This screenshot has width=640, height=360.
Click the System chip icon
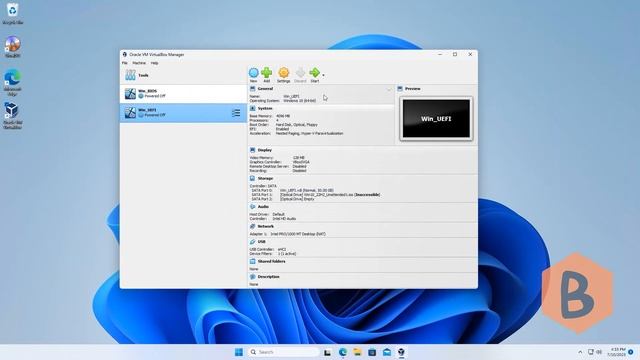[x=252, y=108]
